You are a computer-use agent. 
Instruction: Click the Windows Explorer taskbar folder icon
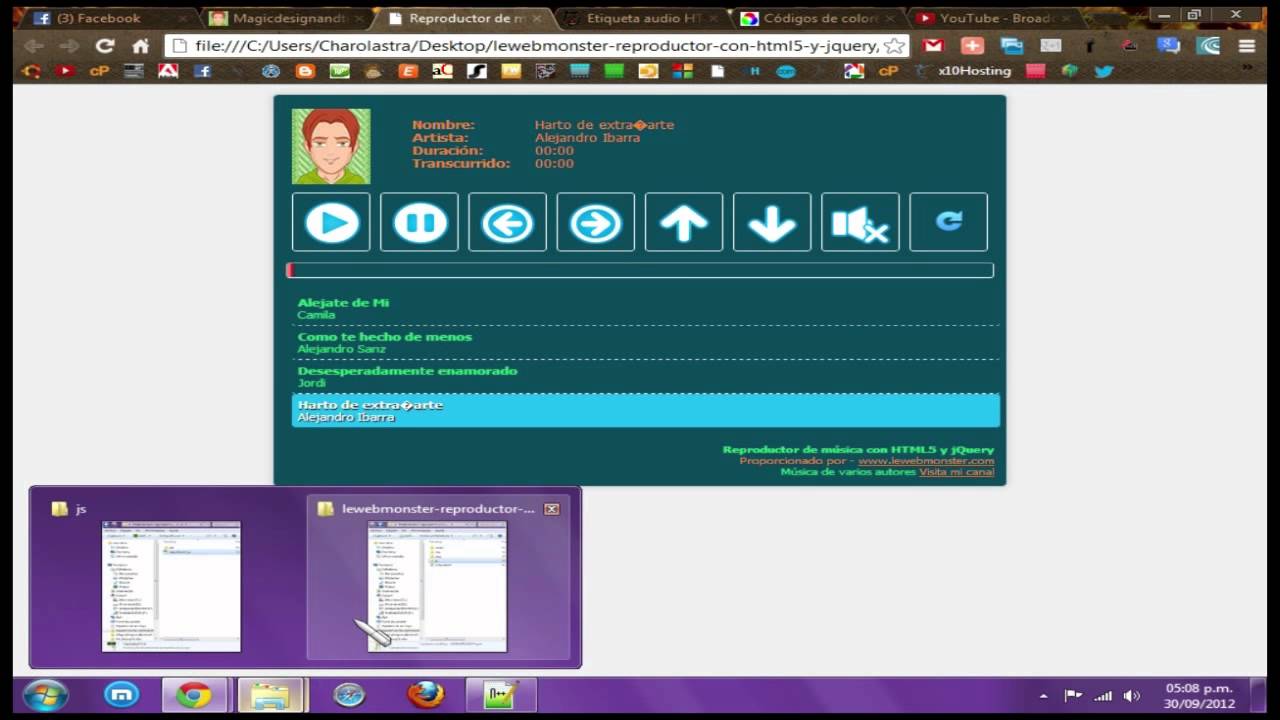tap(270, 694)
